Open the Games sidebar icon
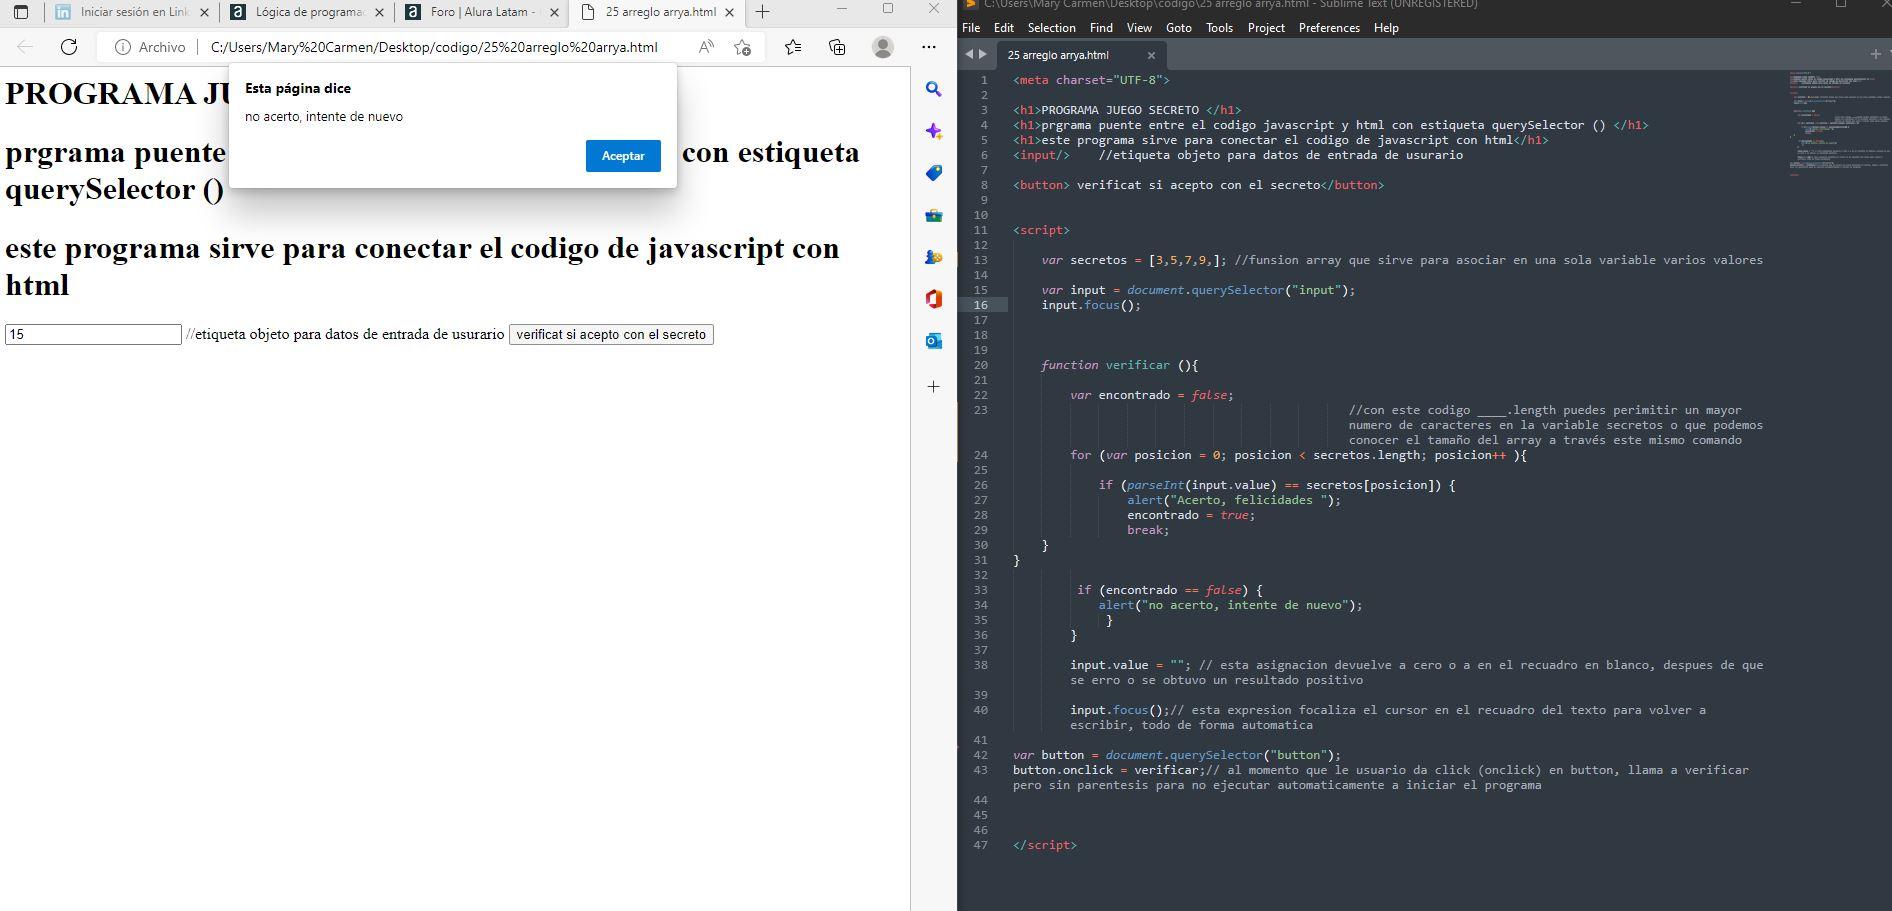The image size is (1892, 911). [x=934, y=257]
